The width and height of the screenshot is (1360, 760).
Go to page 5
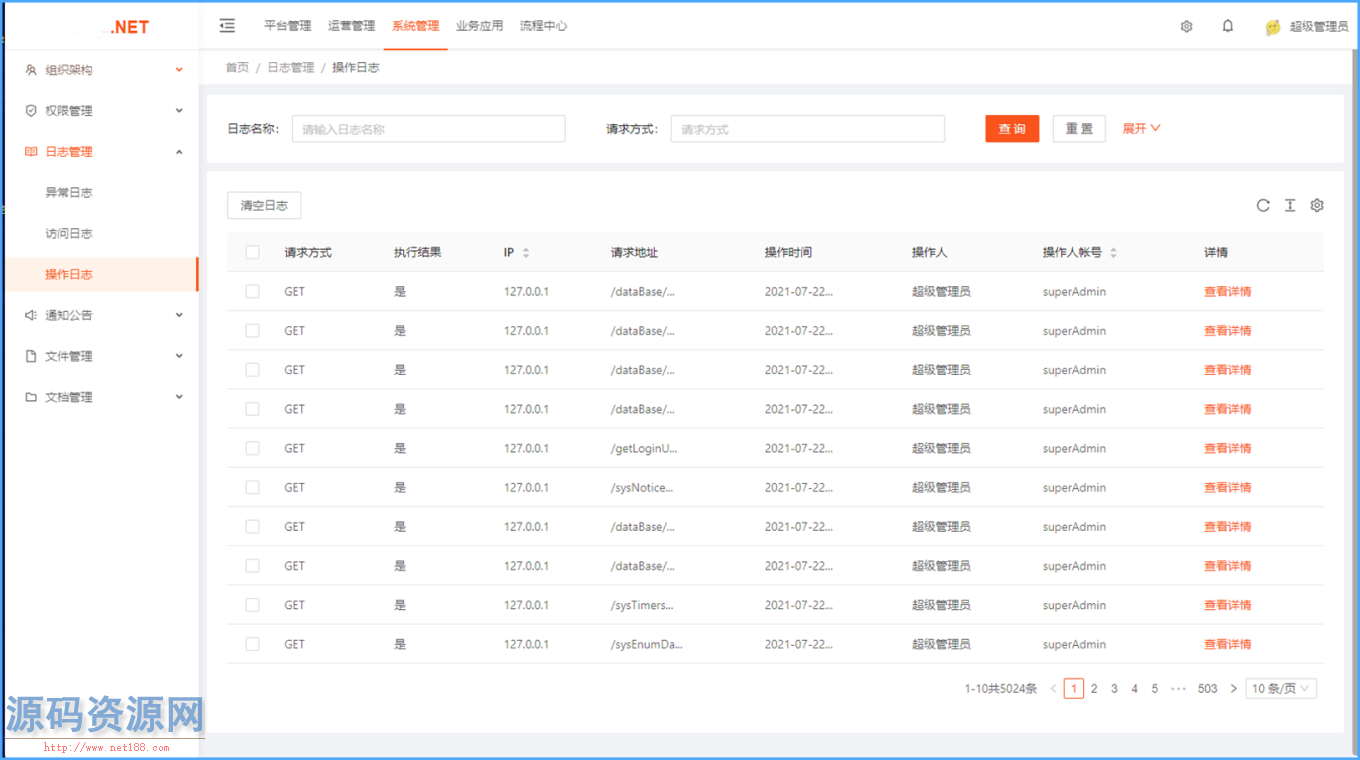coord(1155,689)
